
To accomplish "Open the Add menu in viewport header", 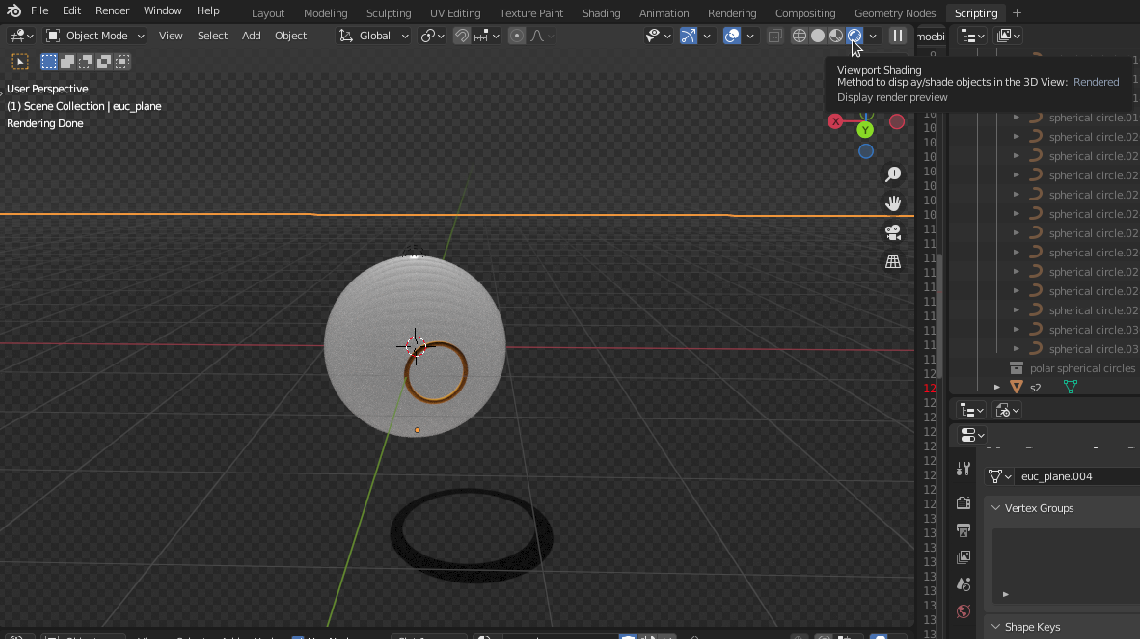I will (251, 36).
